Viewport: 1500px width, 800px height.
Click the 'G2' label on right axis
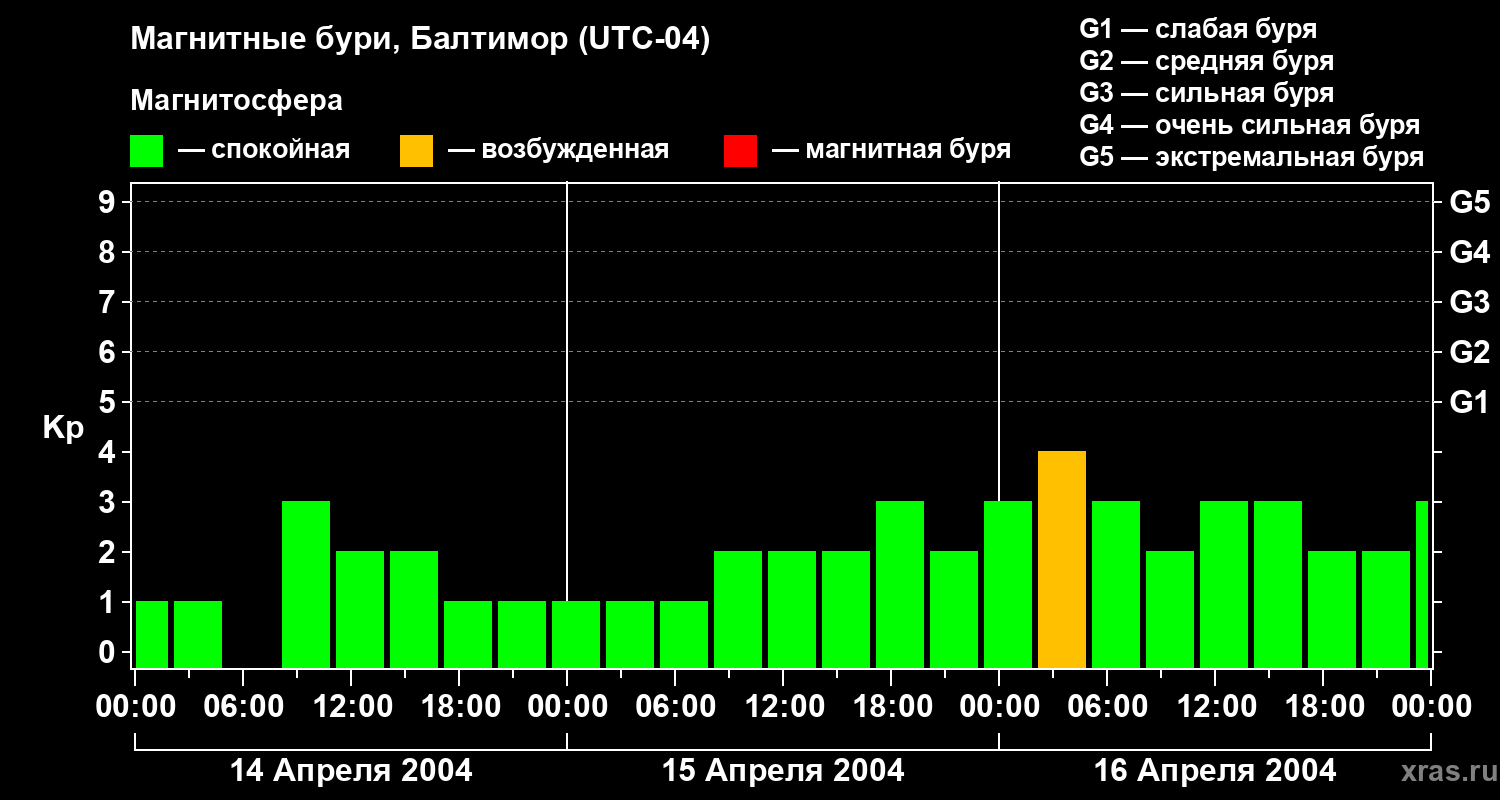pos(1469,353)
